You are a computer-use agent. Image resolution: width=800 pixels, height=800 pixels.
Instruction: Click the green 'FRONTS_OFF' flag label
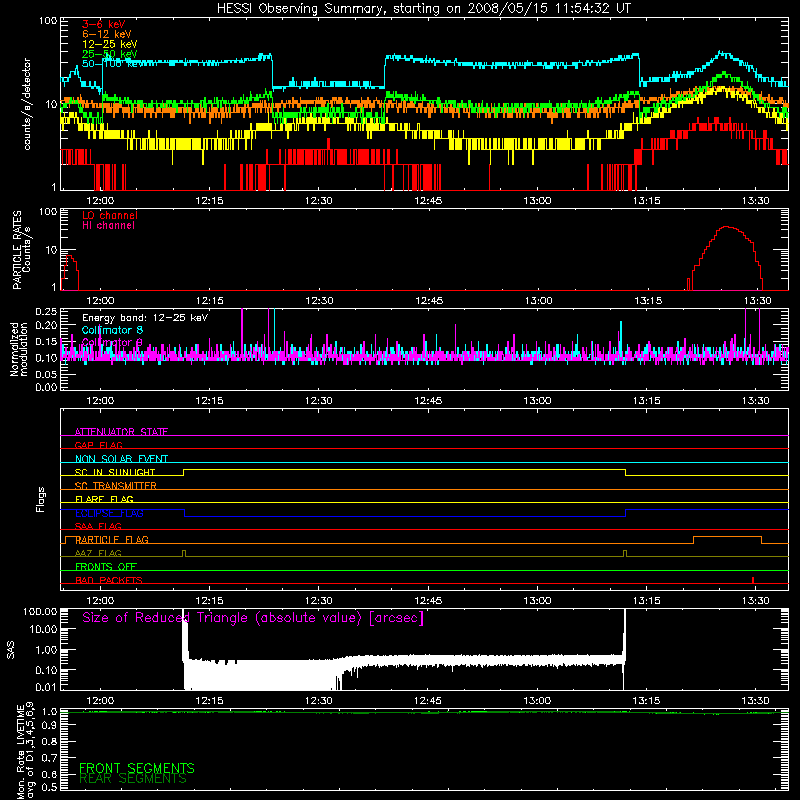106,566
